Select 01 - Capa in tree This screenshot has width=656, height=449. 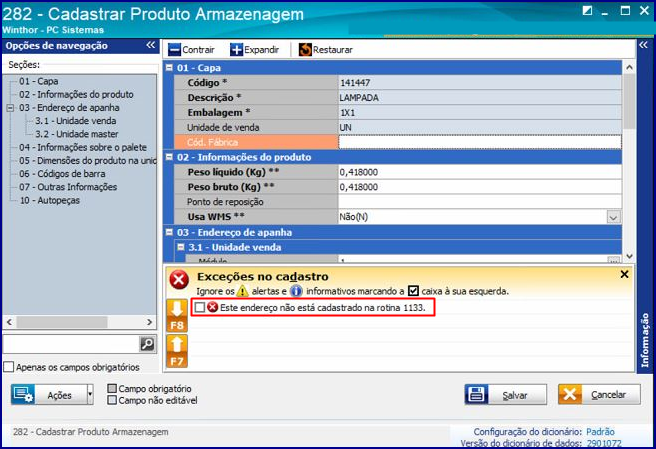(38, 81)
